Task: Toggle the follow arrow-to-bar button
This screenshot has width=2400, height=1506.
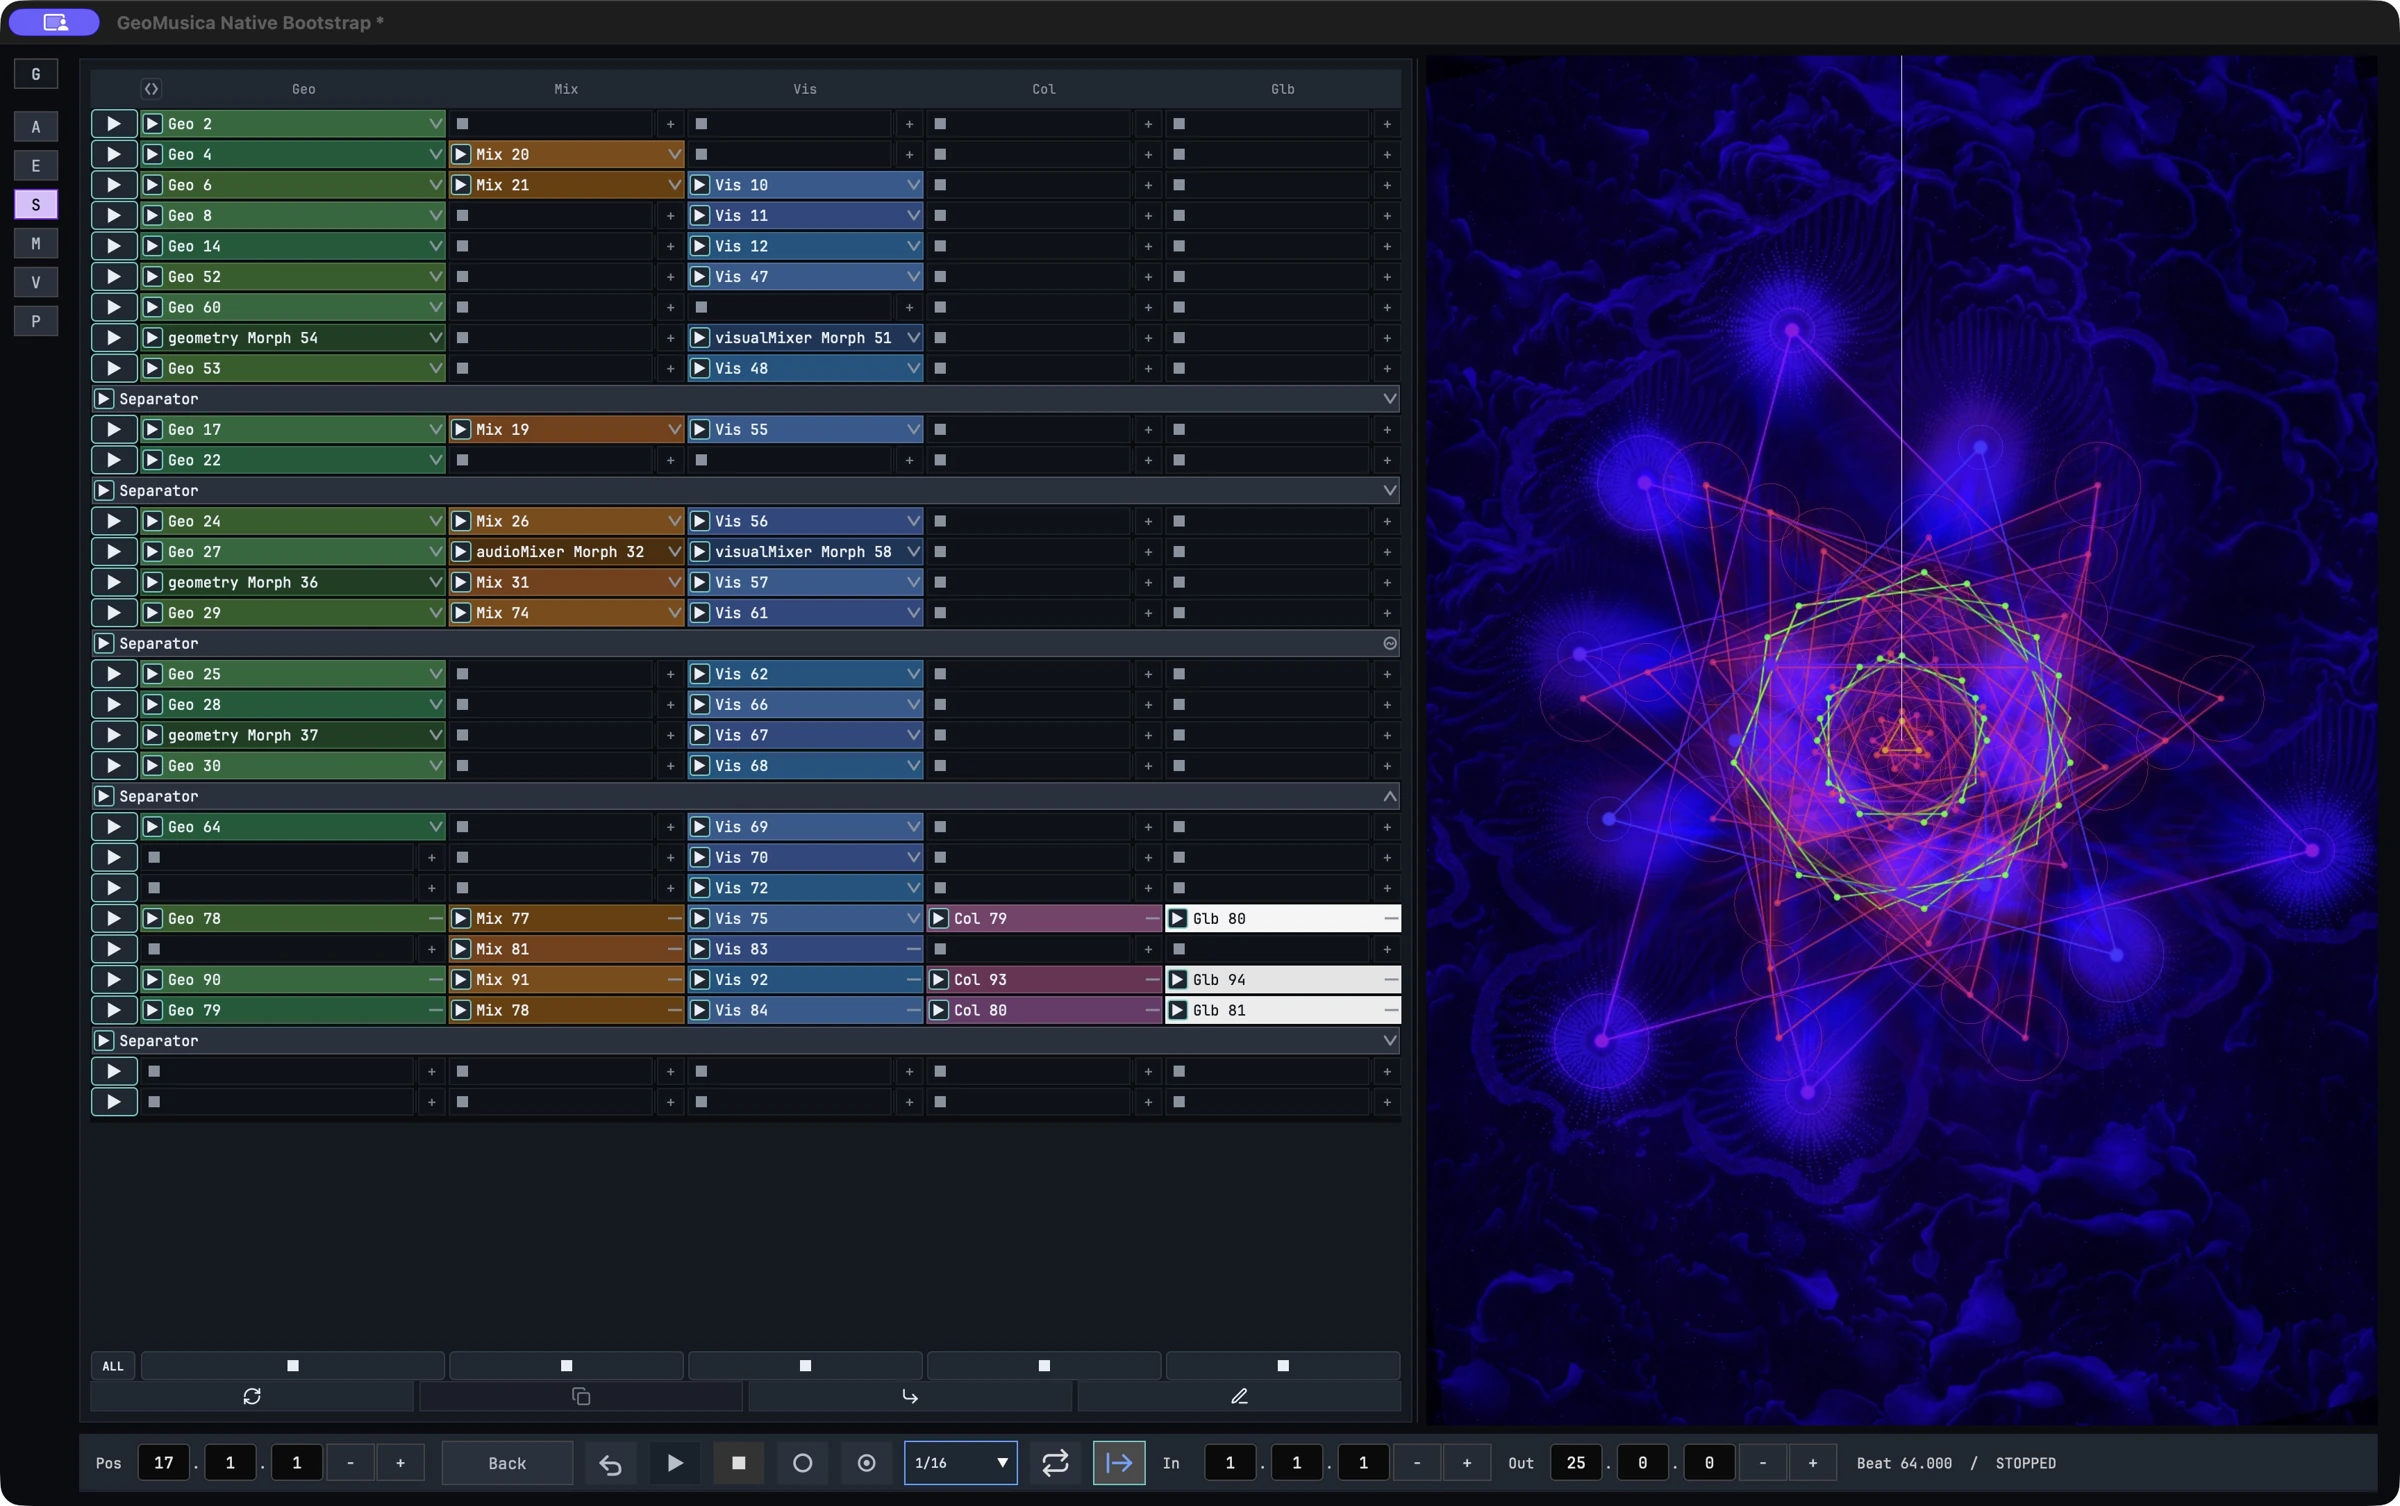Action: pyautogui.click(x=1119, y=1463)
